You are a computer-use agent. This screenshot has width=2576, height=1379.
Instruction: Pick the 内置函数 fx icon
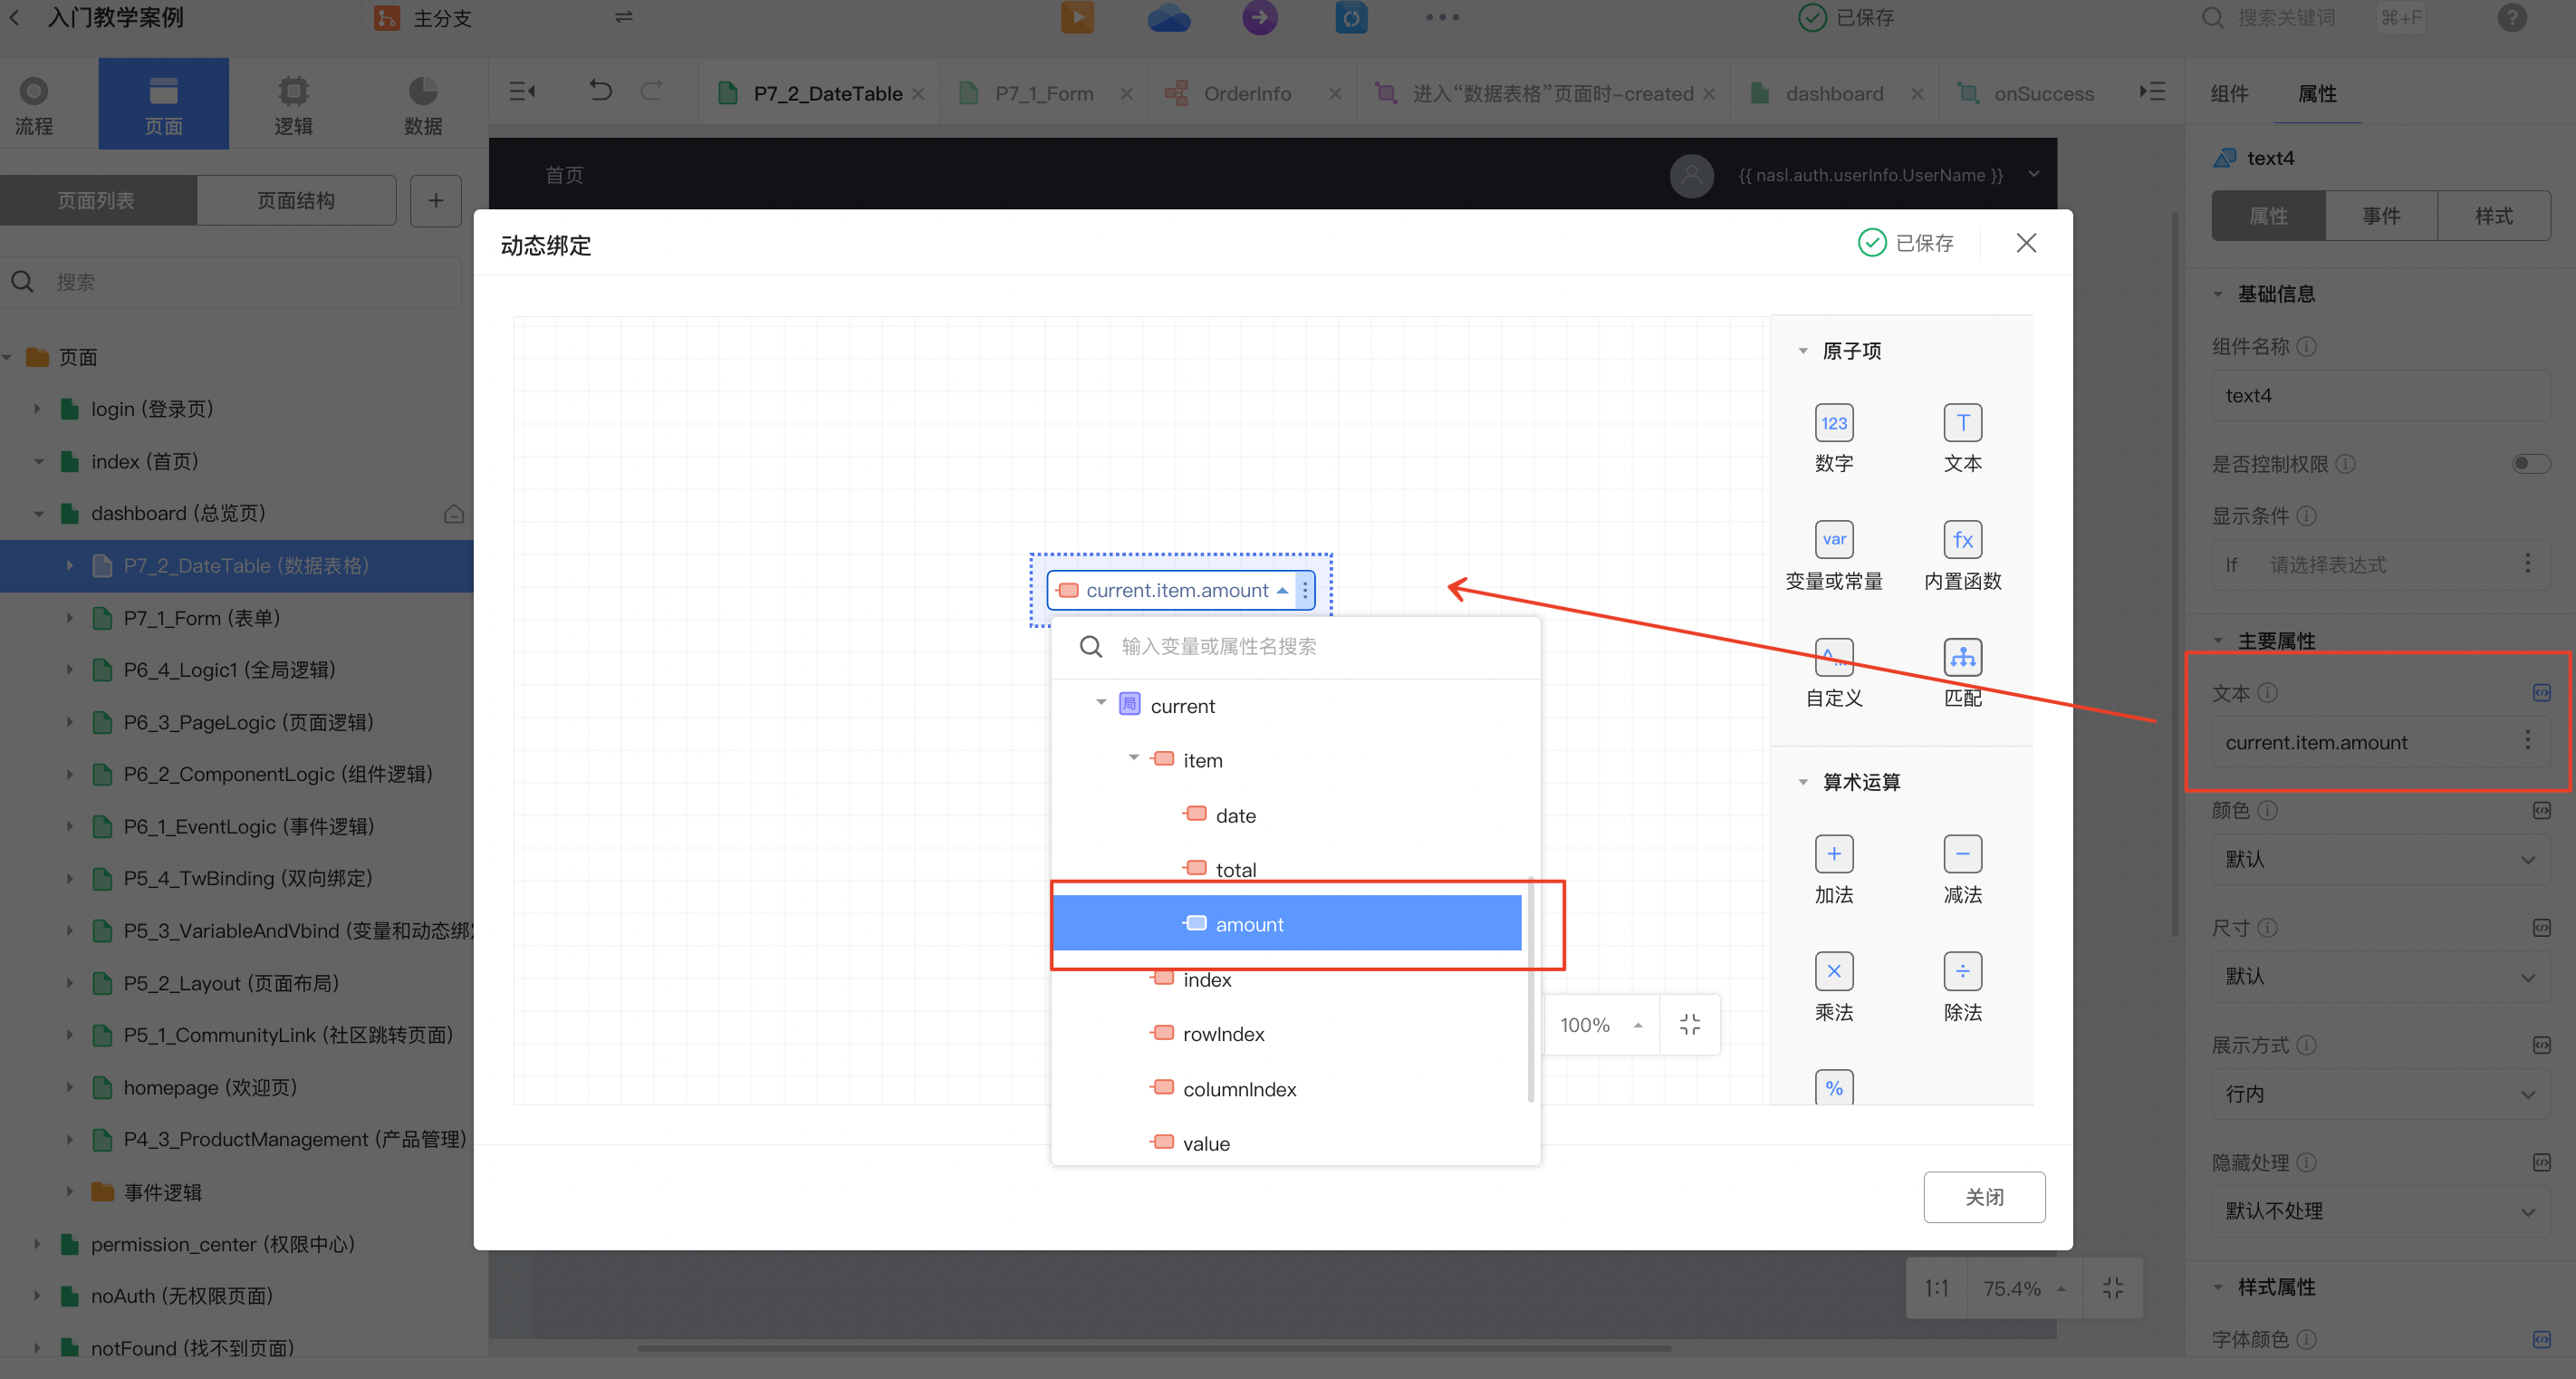pyautogui.click(x=1962, y=539)
